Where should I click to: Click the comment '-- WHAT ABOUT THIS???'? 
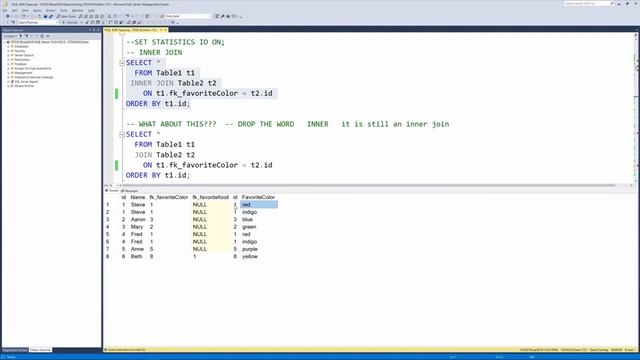click(x=171, y=124)
